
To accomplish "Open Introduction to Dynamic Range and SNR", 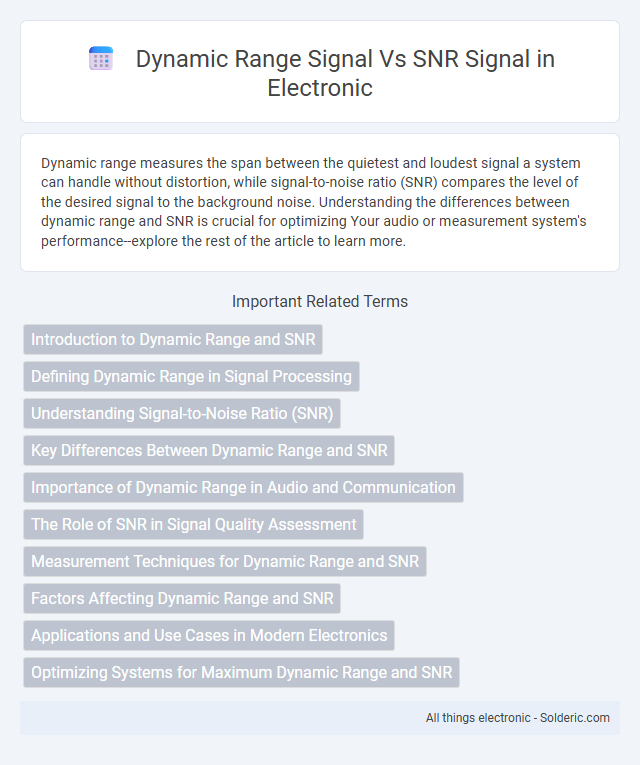I will tap(173, 340).
